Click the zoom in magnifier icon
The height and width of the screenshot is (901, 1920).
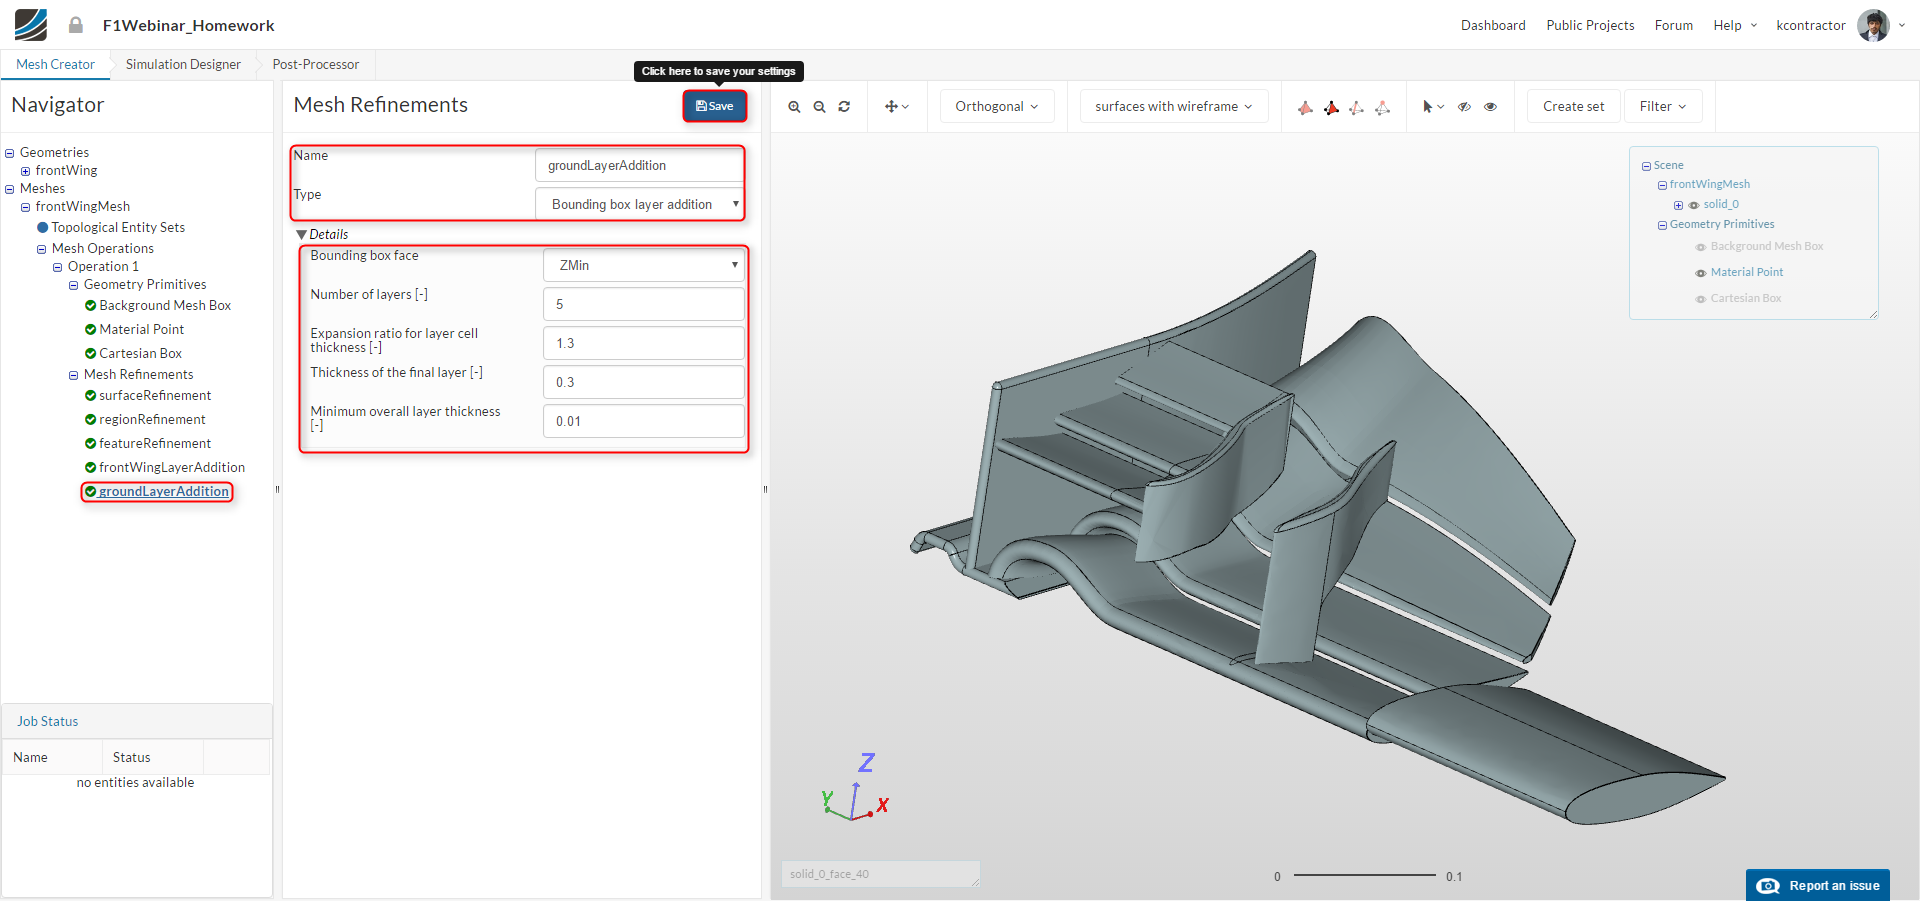pyautogui.click(x=794, y=107)
